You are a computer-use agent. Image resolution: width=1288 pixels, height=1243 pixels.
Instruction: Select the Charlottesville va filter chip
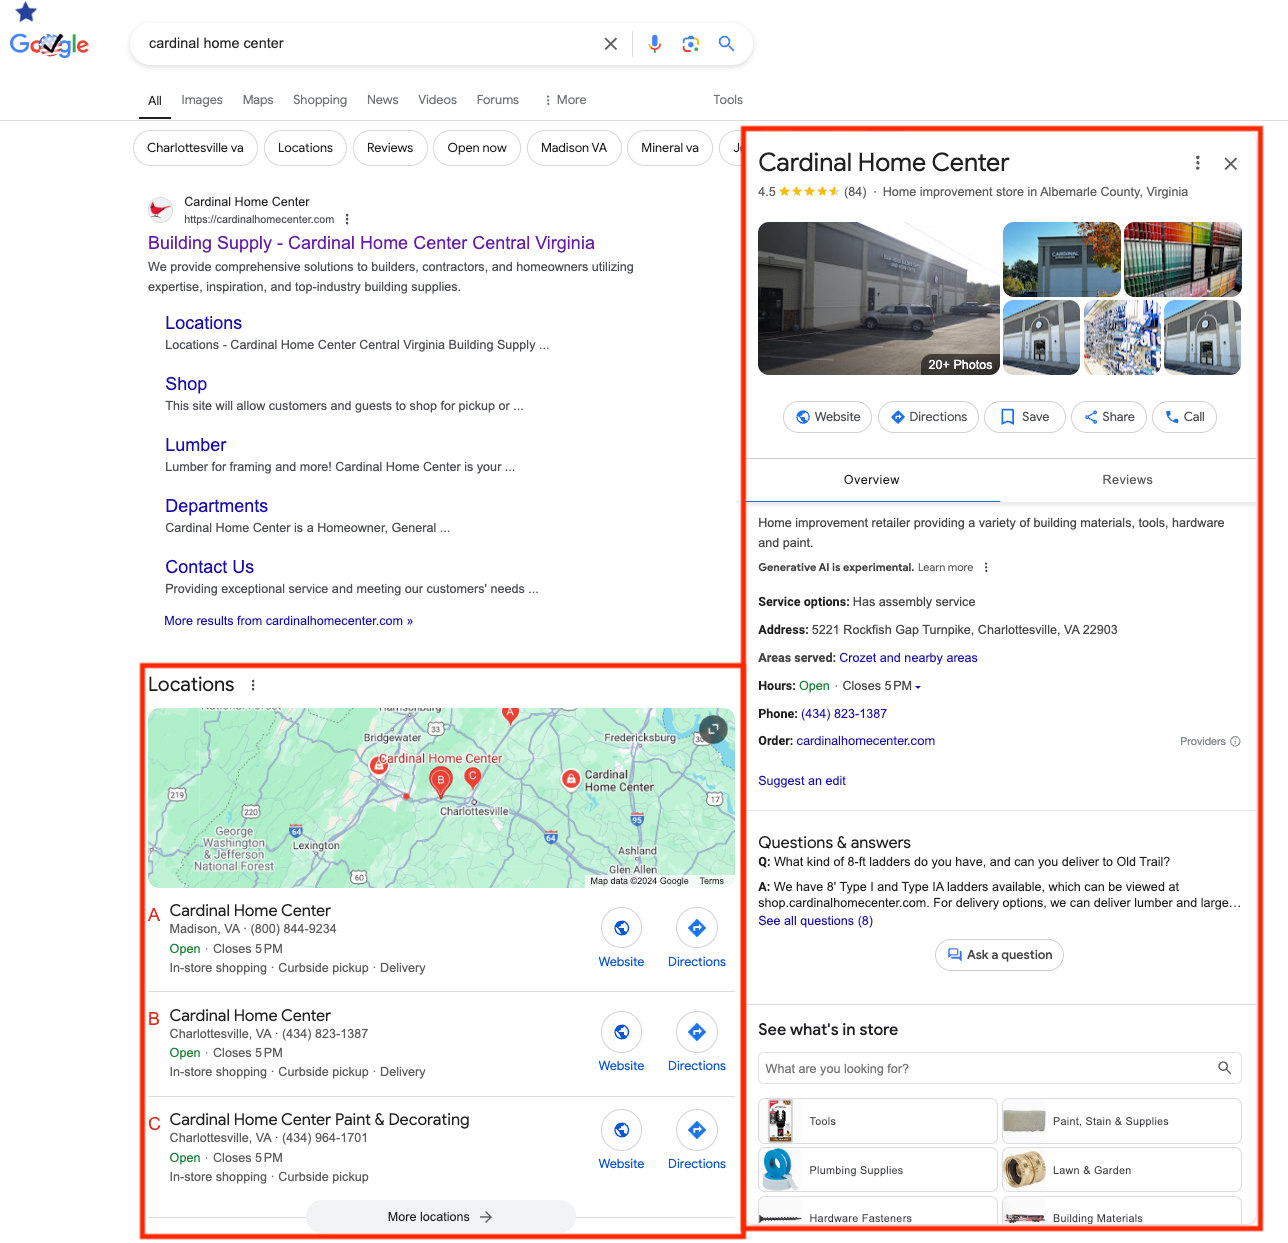tap(195, 148)
